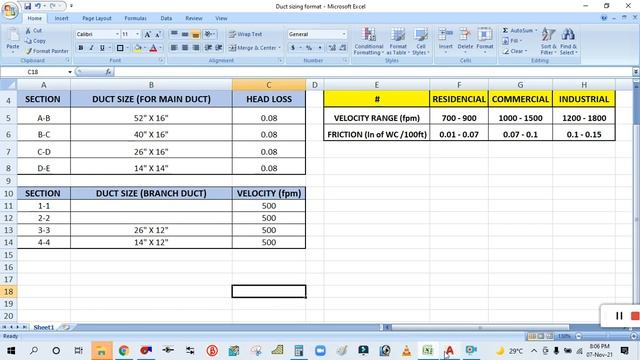Toggle bold formatting

[x=81, y=48]
